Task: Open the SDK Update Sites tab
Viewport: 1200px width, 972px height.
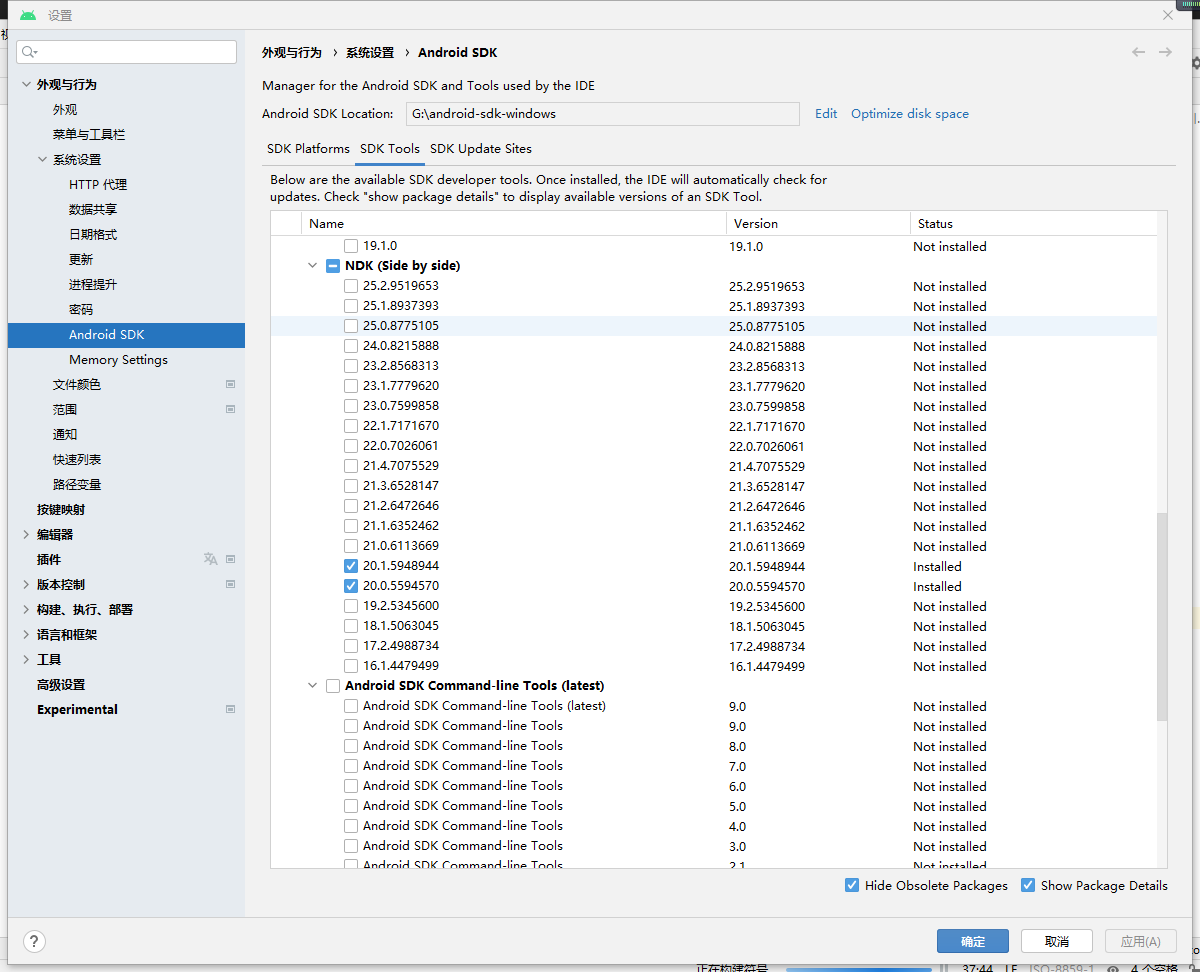Action: pyautogui.click(x=481, y=148)
